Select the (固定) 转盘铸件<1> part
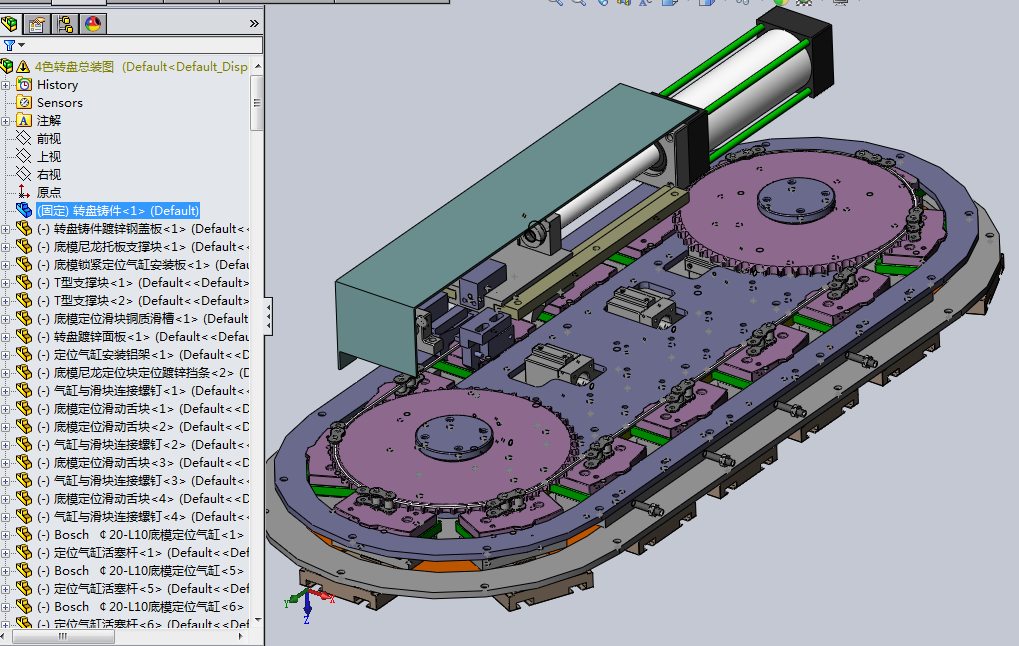 pyautogui.click(x=117, y=211)
